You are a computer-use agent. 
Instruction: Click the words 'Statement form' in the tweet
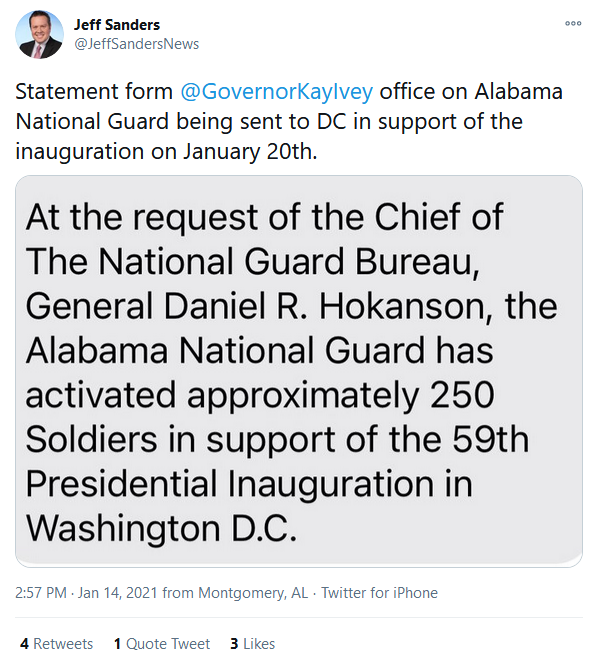[94, 92]
